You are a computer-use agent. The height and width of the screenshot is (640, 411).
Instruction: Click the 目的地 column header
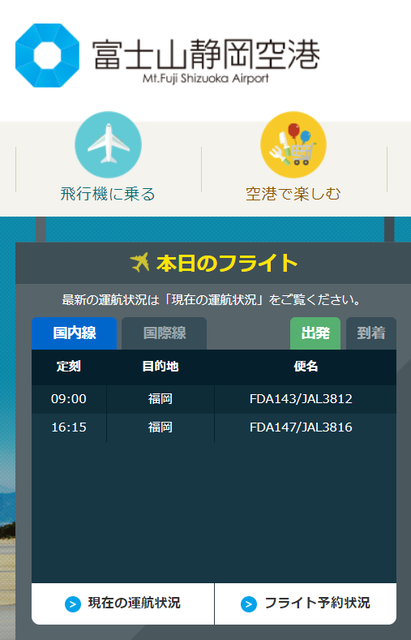coord(160,367)
